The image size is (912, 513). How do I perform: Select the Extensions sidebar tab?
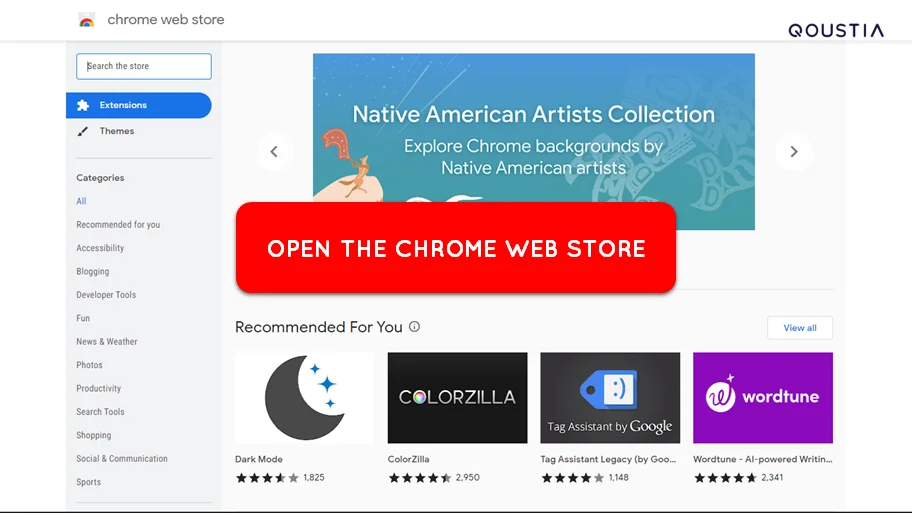point(139,105)
